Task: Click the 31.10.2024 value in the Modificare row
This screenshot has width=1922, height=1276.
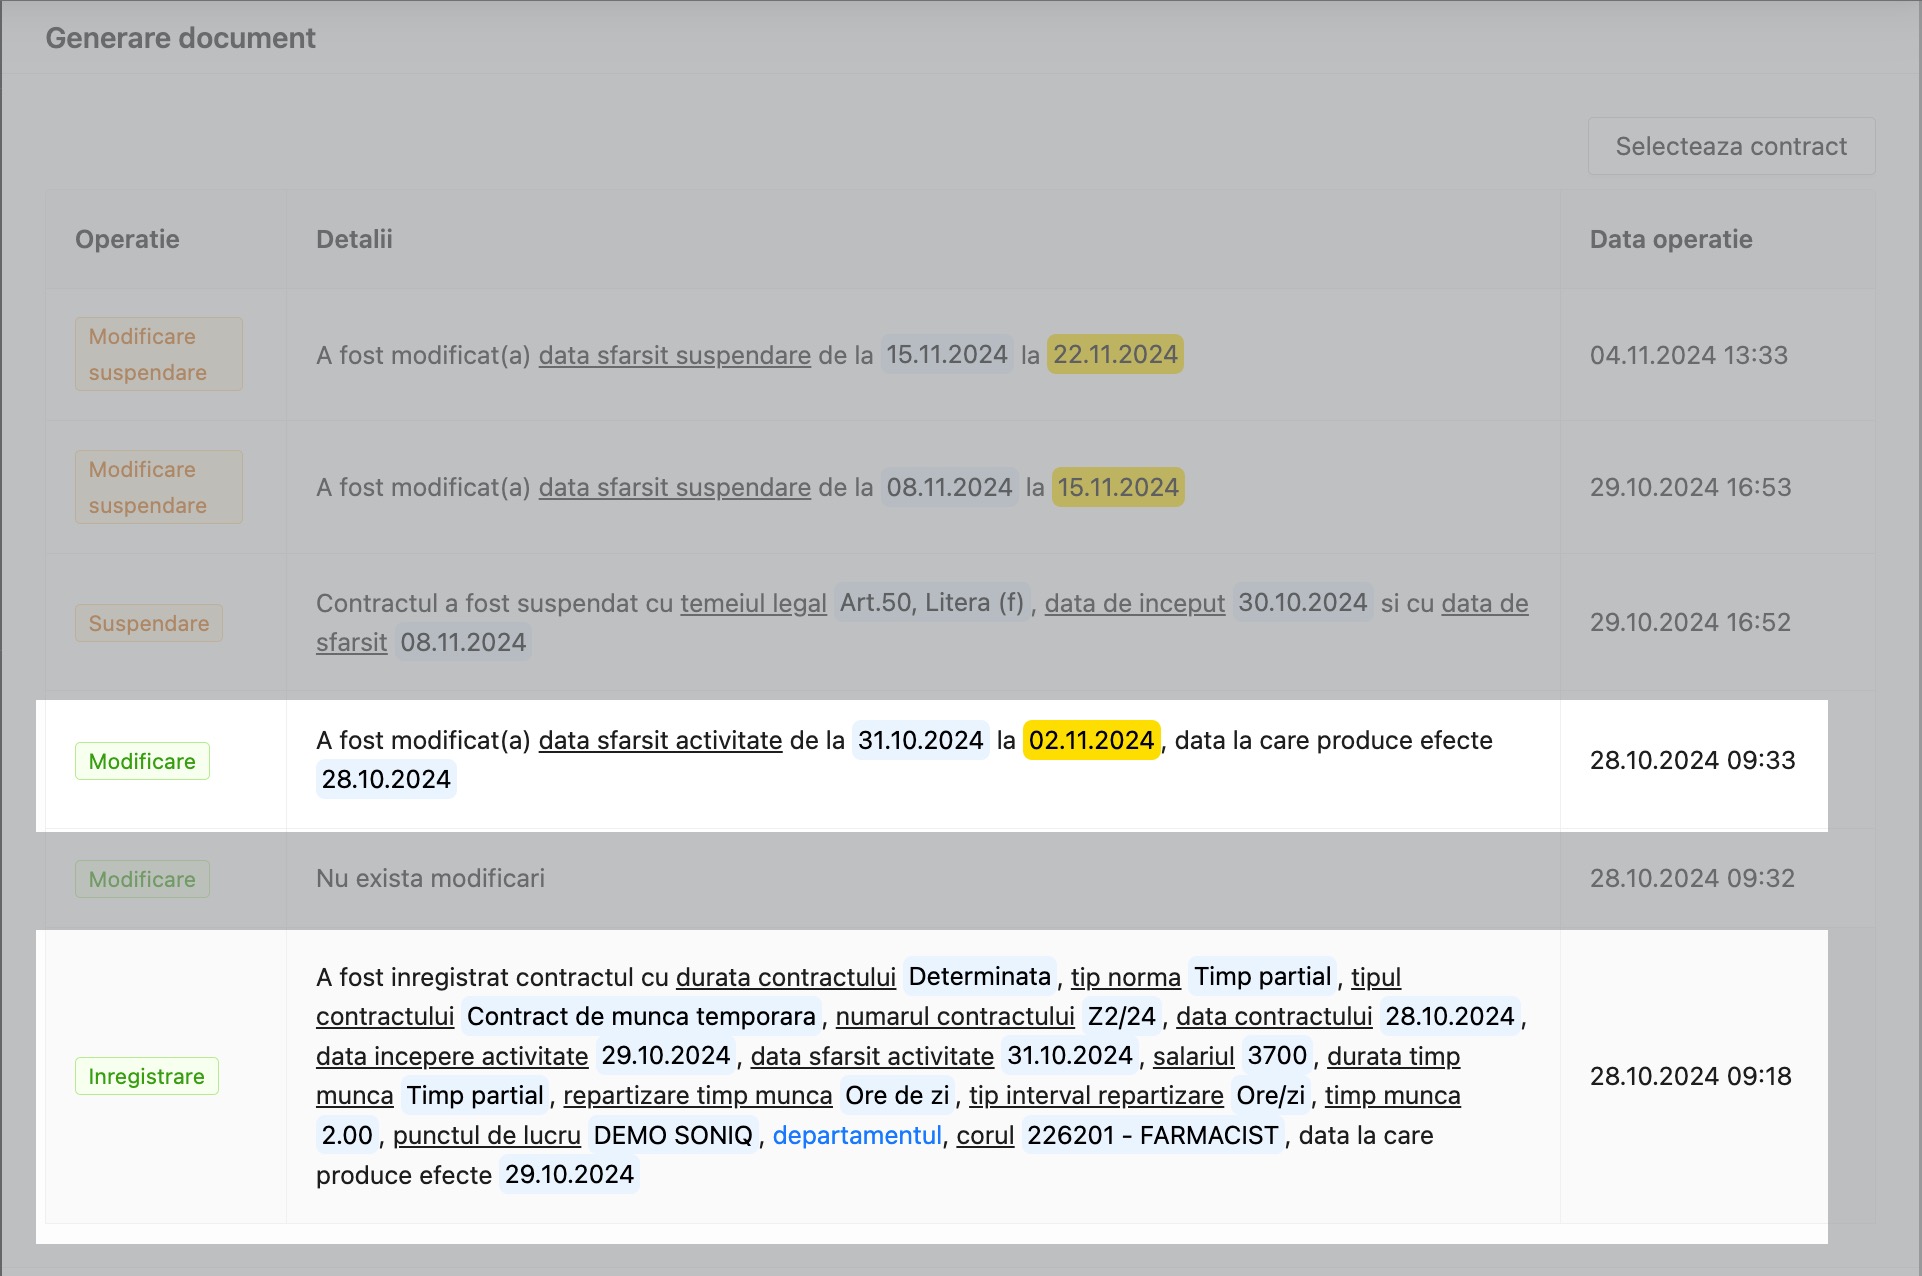Action: coord(920,740)
